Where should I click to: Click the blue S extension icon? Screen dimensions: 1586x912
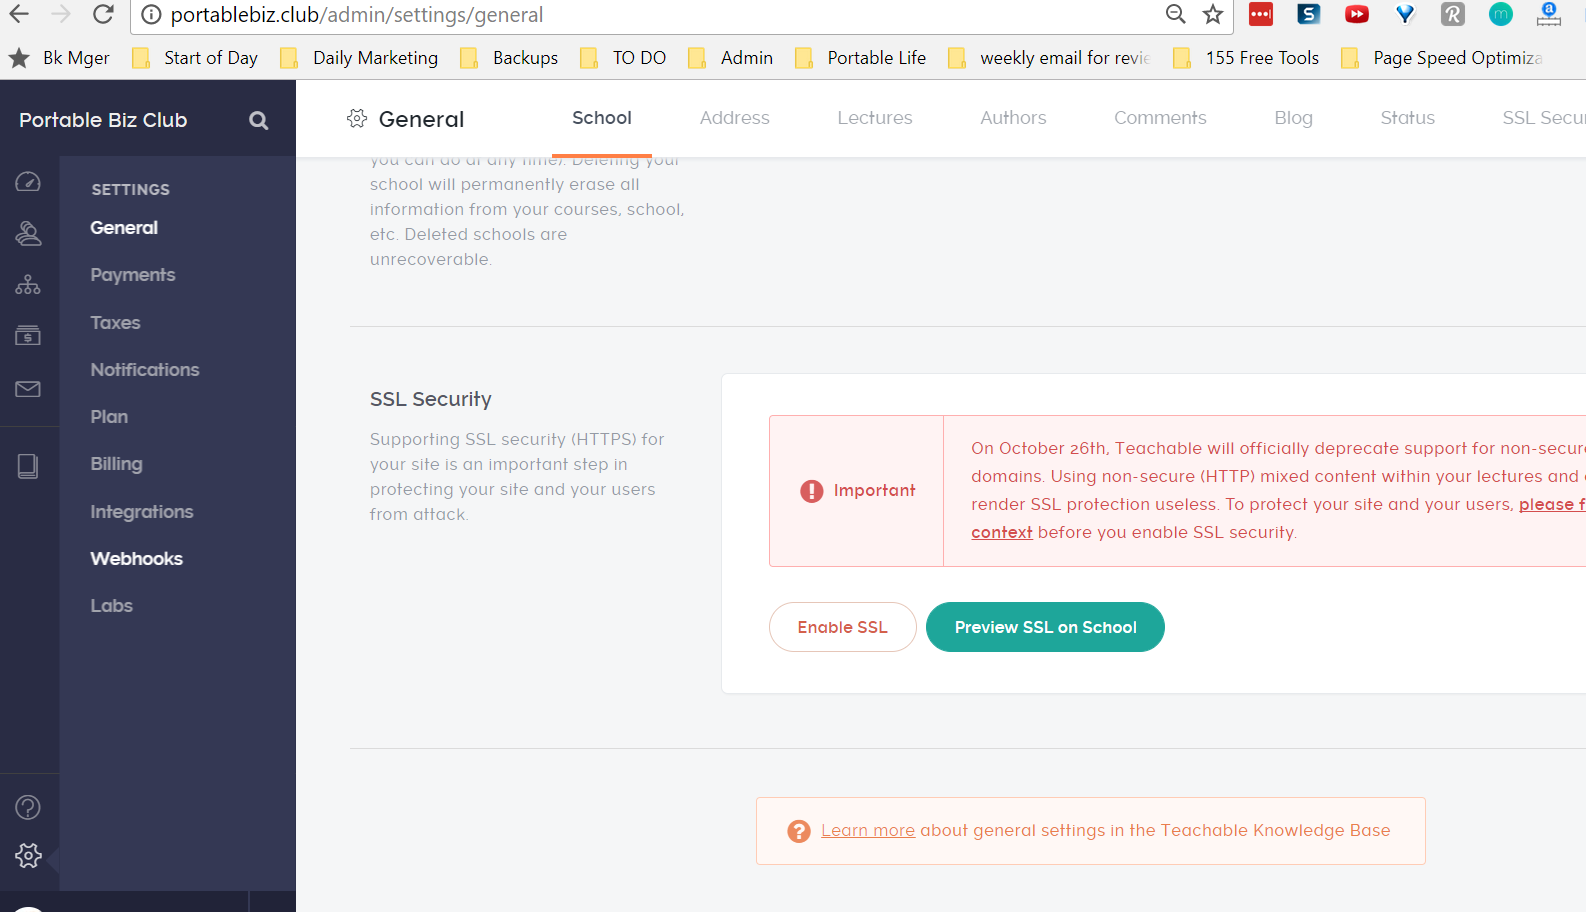click(x=1309, y=14)
